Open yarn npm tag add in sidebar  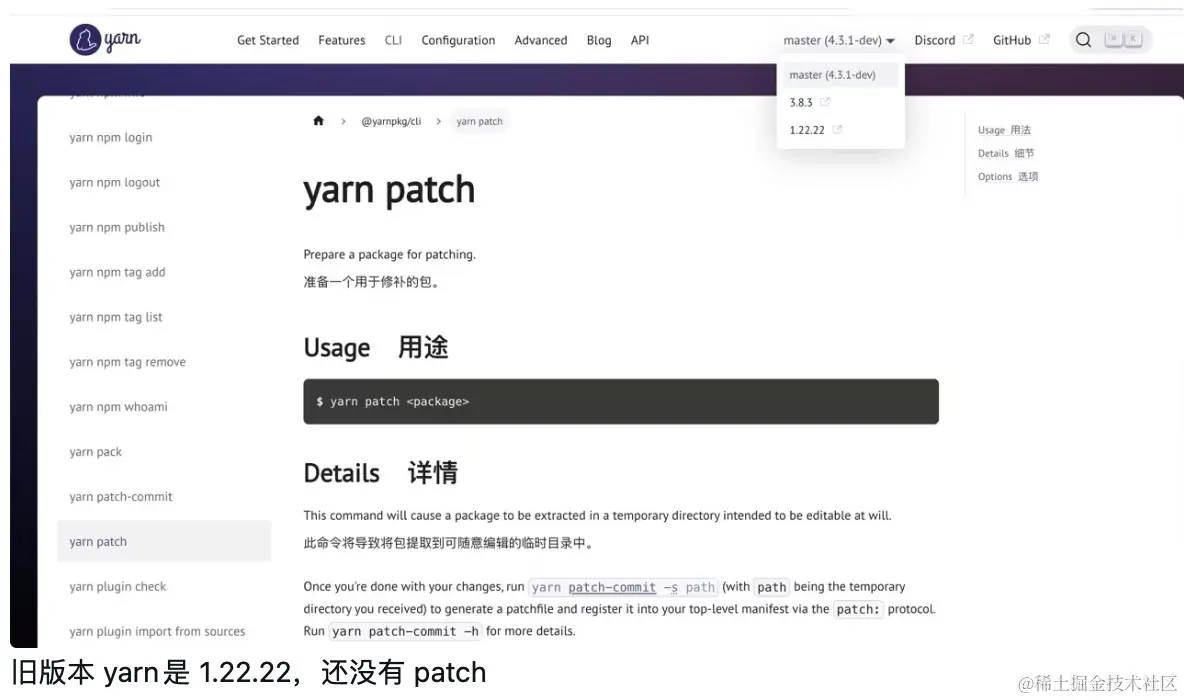point(117,272)
